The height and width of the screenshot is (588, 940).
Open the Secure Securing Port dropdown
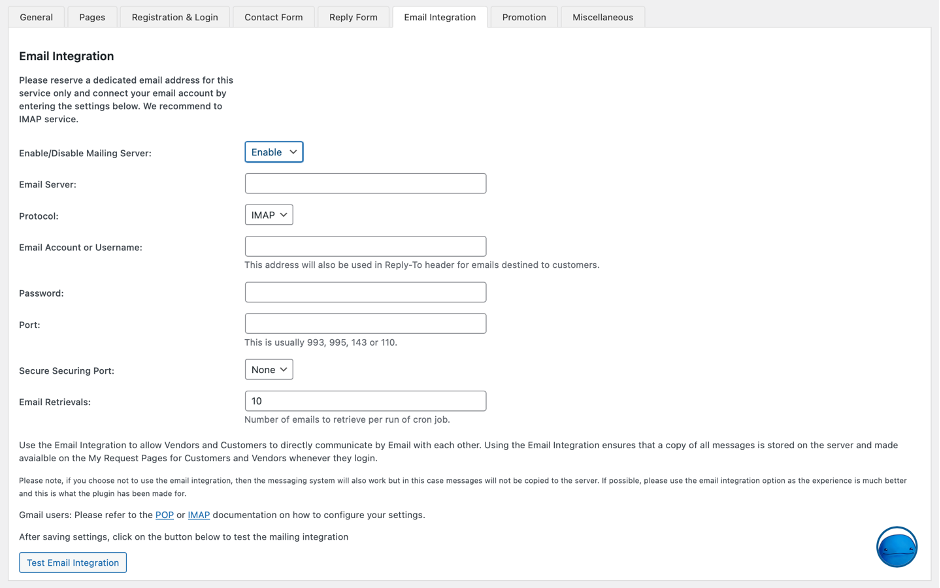point(269,370)
